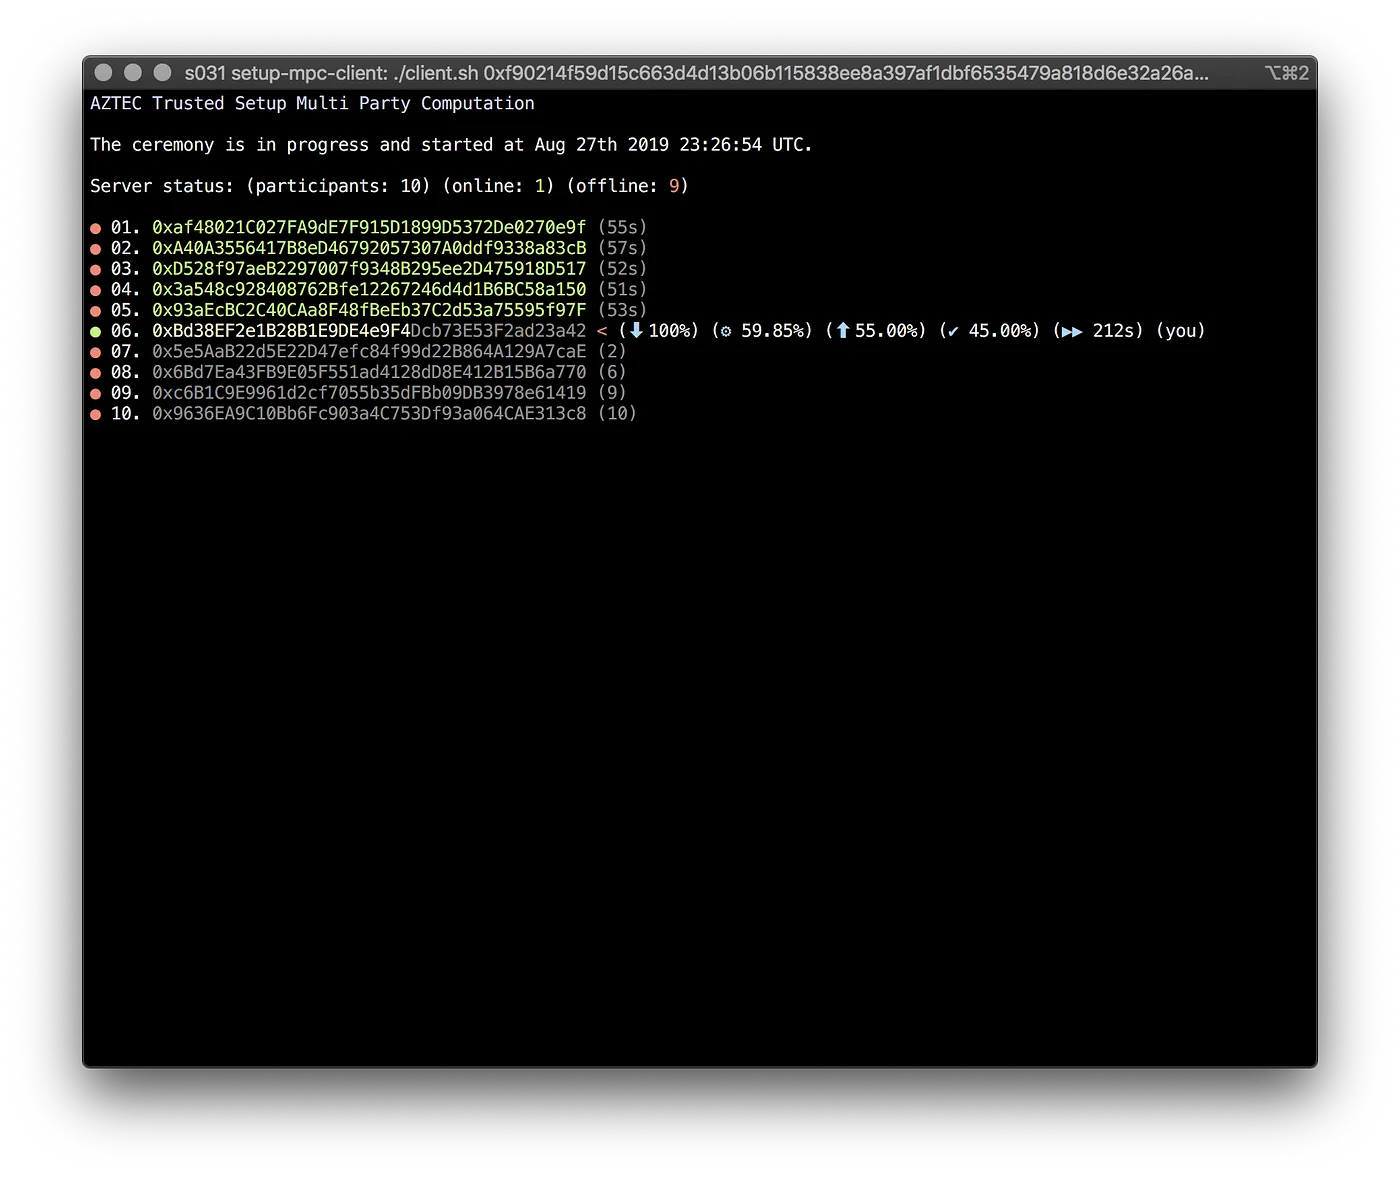This screenshot has height=1177, width=1400.
Task: Click the '(53s)' duration on row 05
Action: pos(622,310)
